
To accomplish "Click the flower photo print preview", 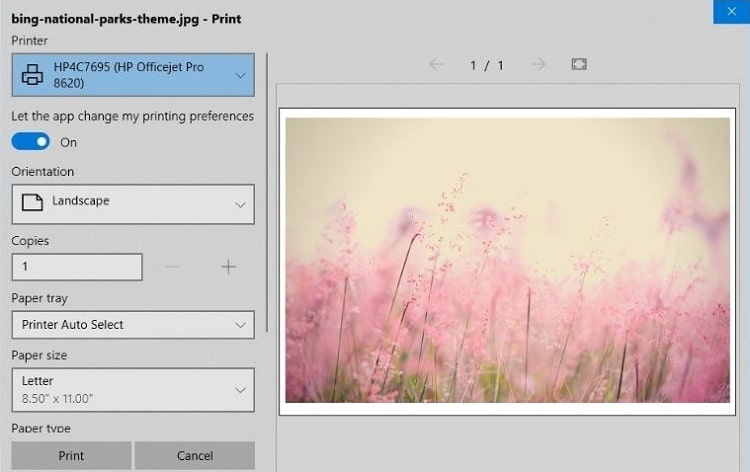I will [507, 261].
